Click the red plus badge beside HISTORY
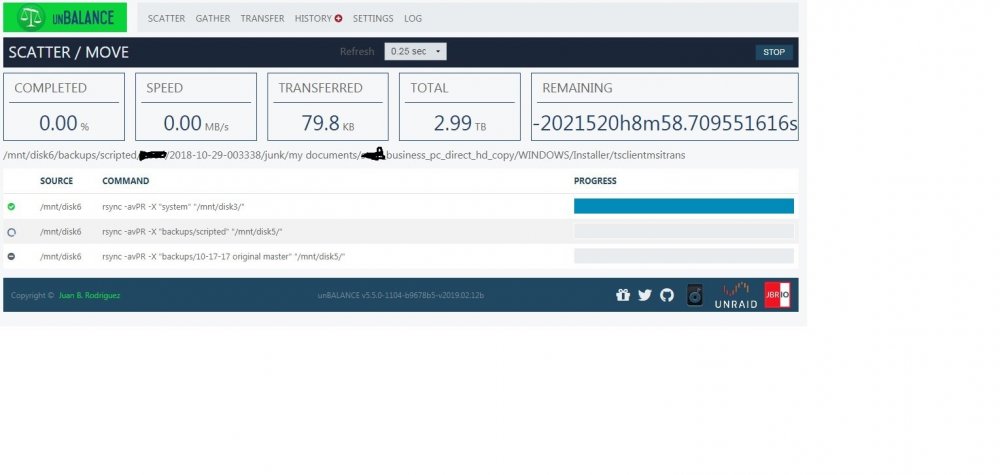 (x=339, y=18)
